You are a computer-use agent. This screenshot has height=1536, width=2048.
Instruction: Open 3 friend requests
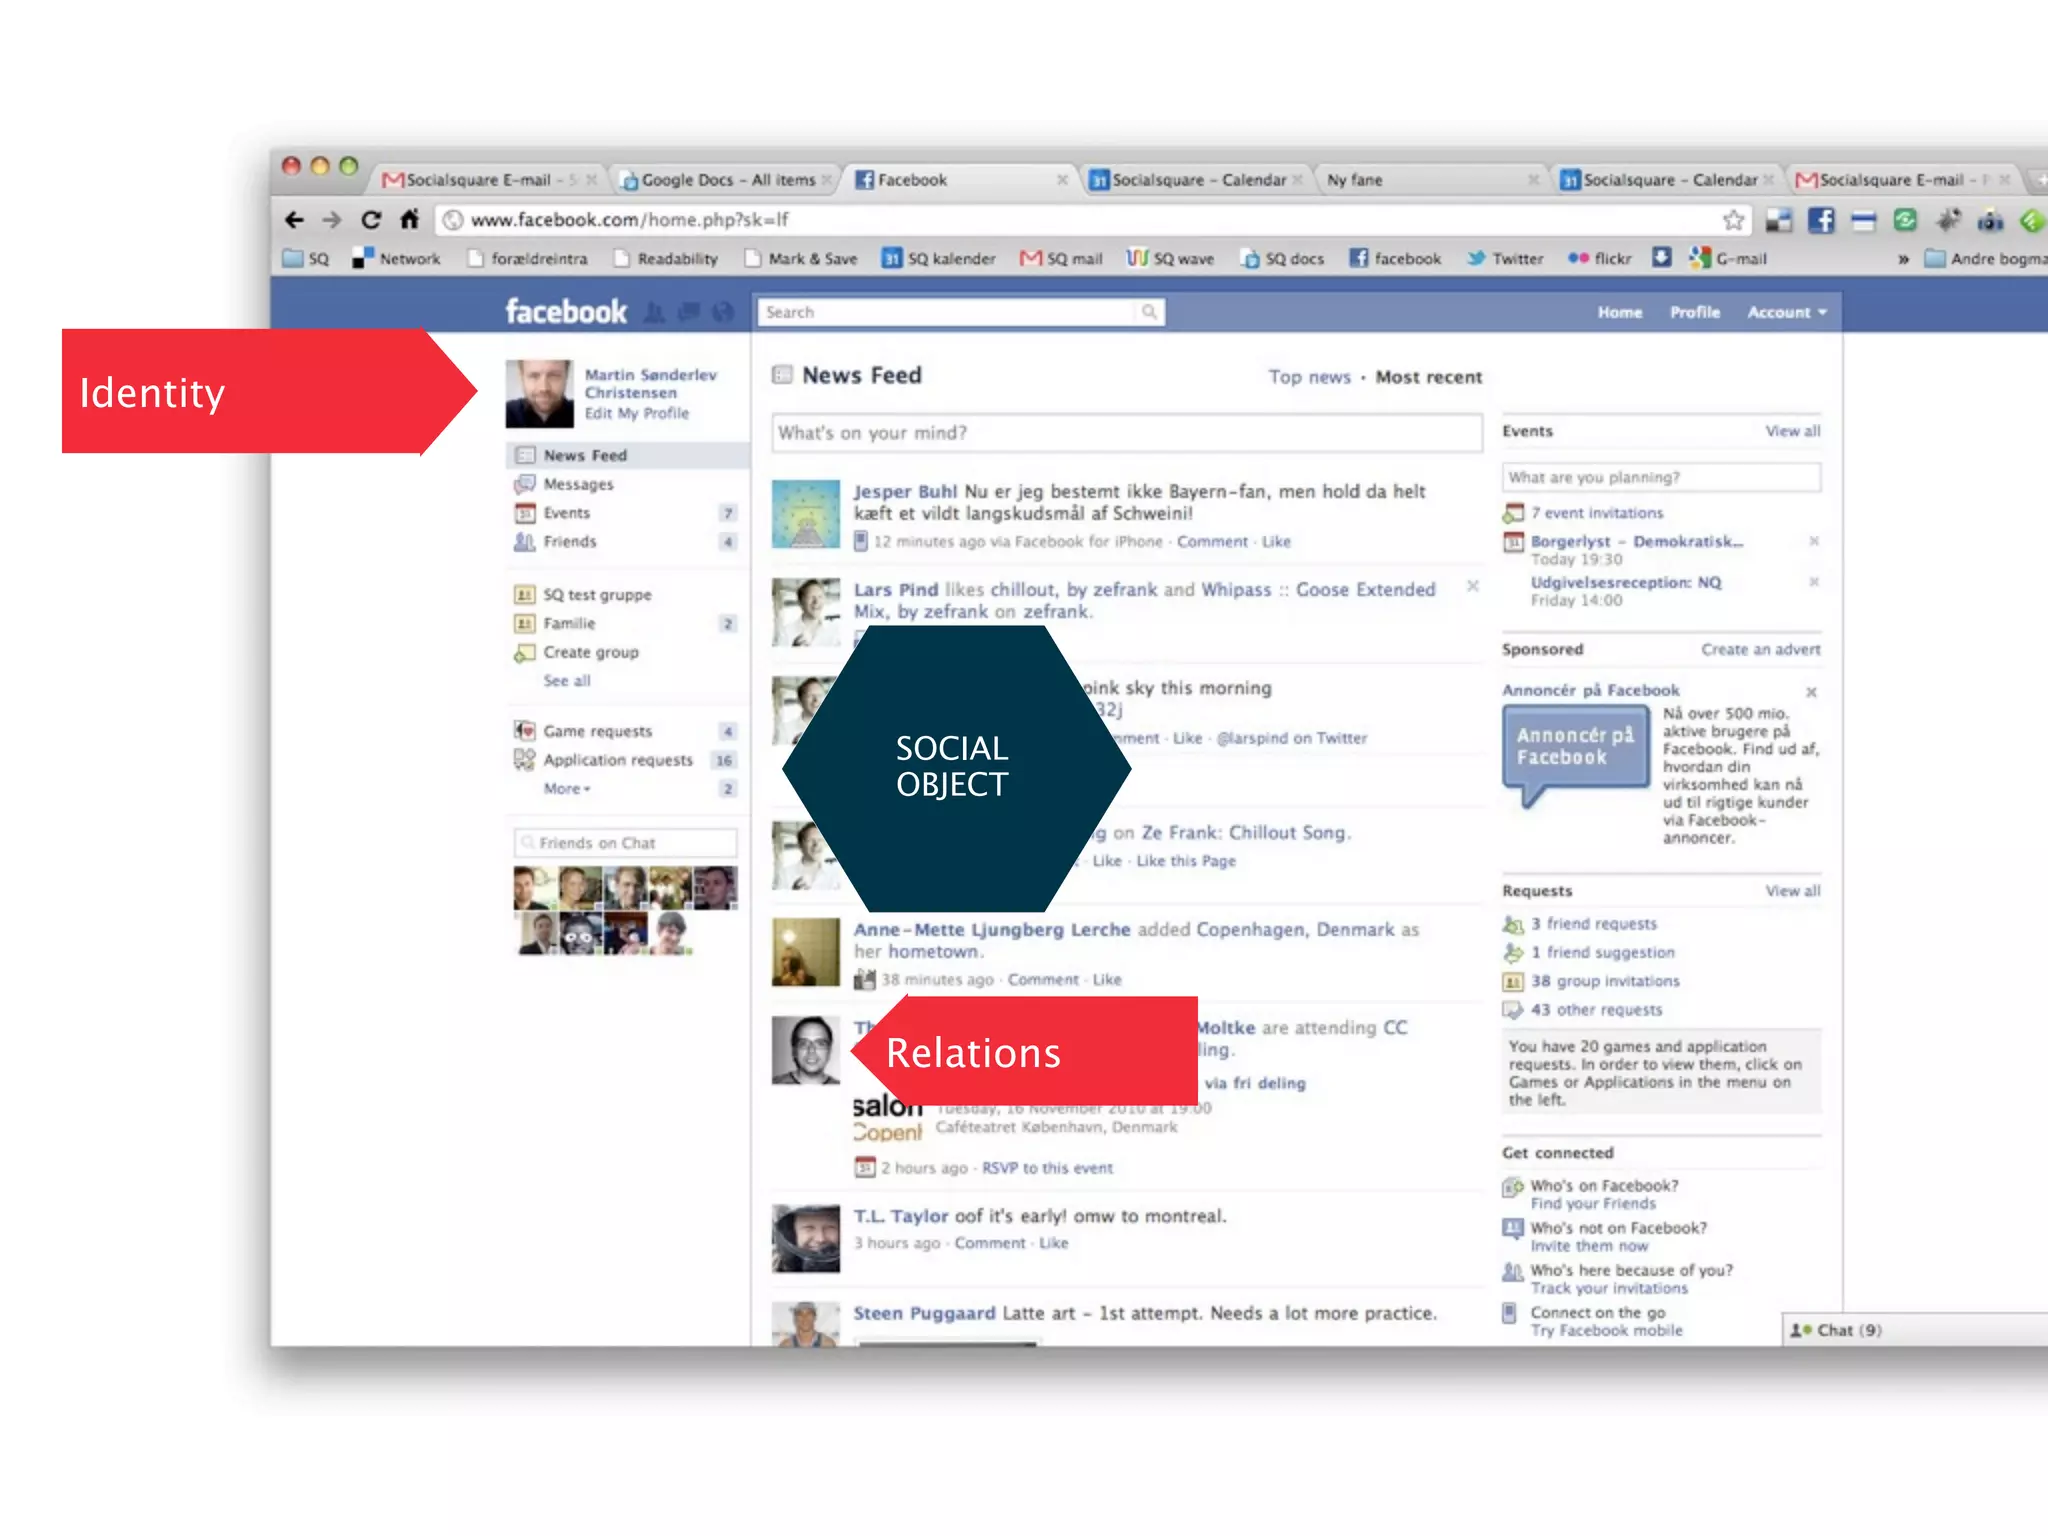coord(1594,925)
